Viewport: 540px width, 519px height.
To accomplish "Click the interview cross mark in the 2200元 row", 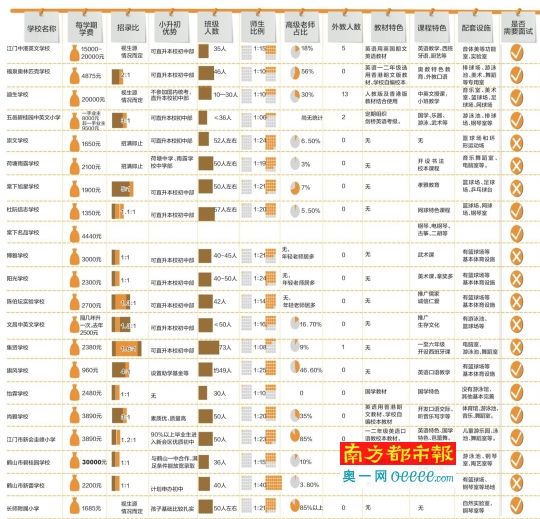I will point(517,483).
